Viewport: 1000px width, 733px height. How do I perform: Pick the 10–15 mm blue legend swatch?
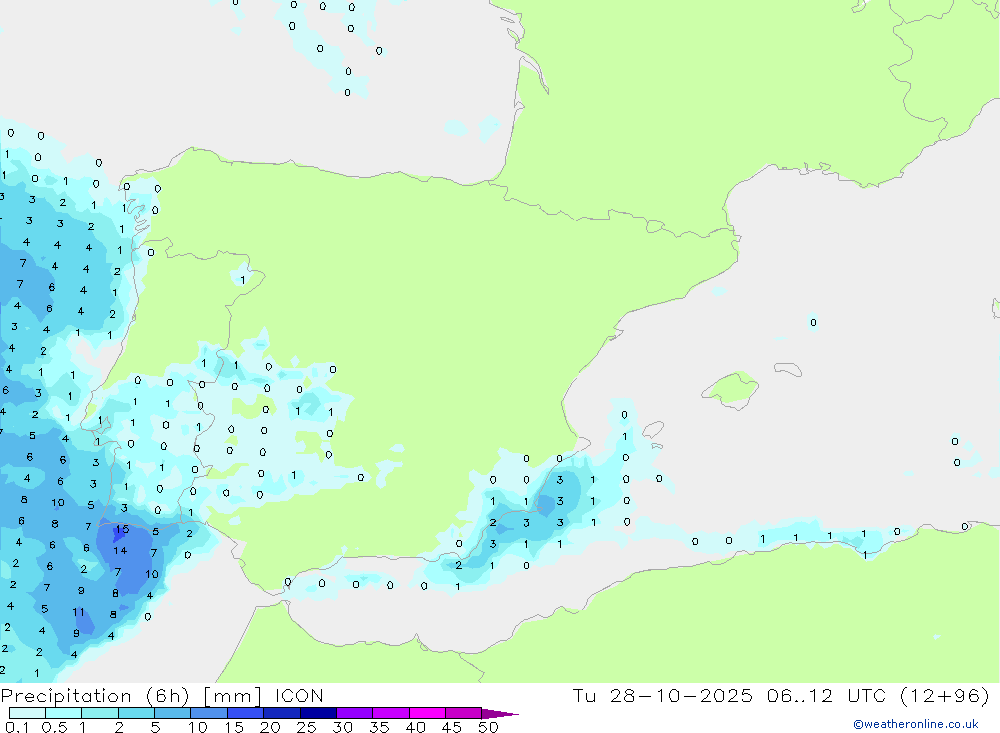pos(209,713)
